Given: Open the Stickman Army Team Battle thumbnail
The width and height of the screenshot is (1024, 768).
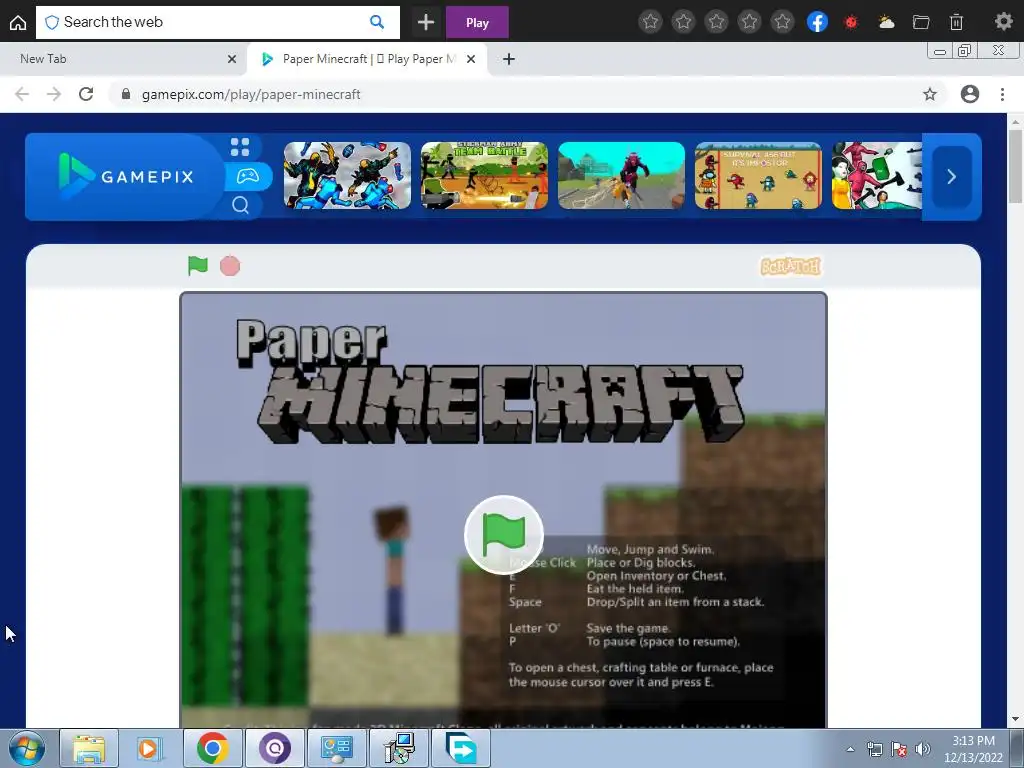Looking at the screenshot, I should pyautogui.click(x=485, y=176).
